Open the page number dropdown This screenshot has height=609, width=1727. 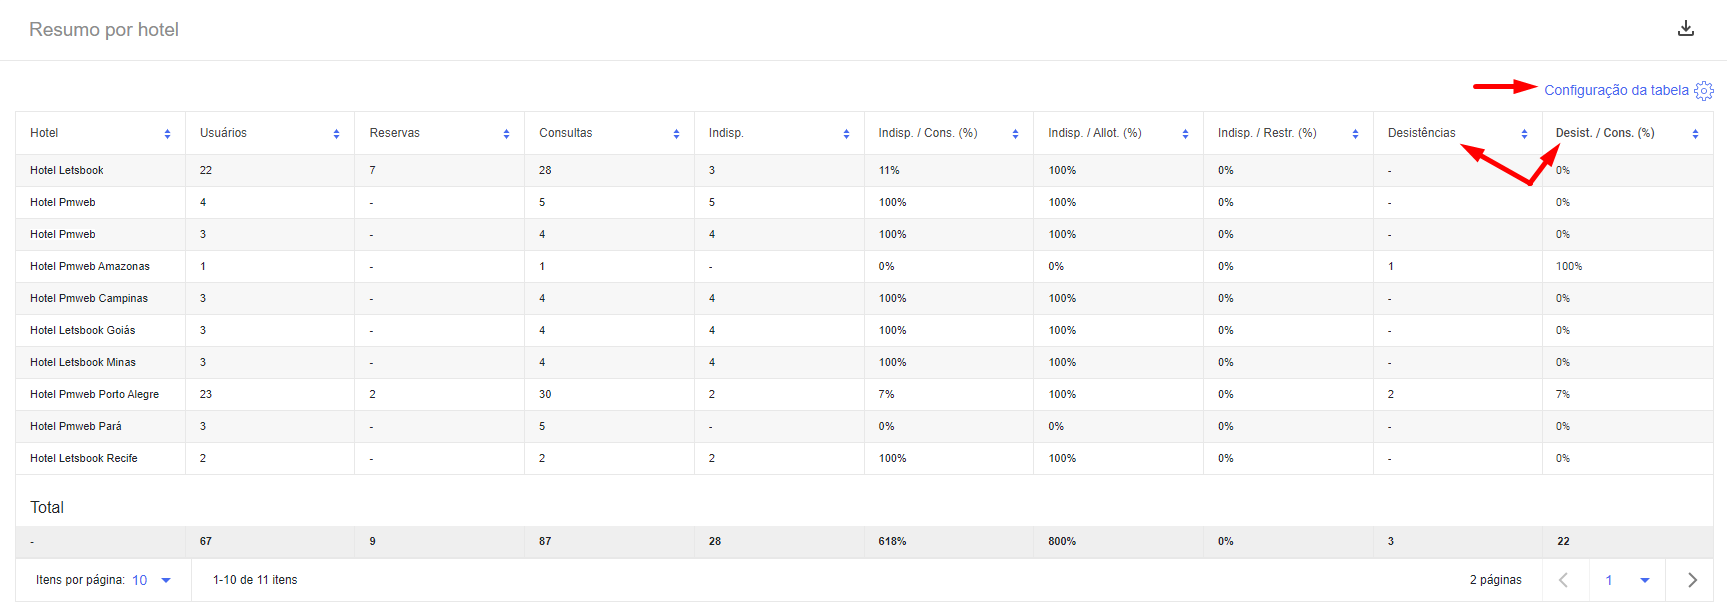pos(1627,580)
